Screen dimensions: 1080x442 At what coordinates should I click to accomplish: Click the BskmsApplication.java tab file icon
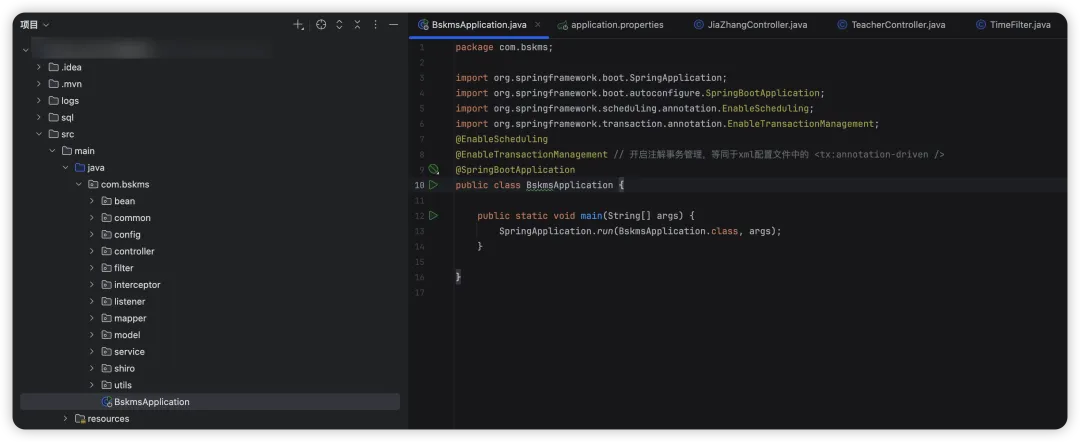point(424,25)
